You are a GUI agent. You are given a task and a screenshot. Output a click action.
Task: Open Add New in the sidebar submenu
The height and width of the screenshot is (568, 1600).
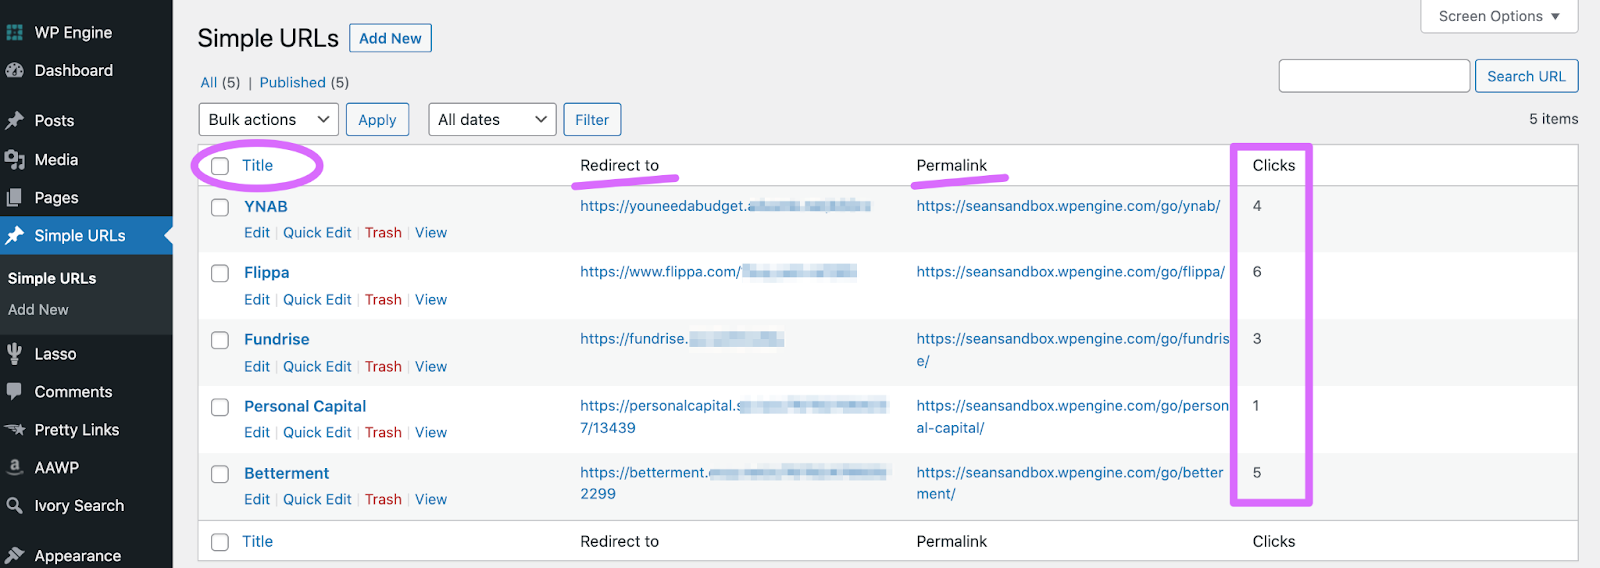pyautogui.click(x=38, y=309)
